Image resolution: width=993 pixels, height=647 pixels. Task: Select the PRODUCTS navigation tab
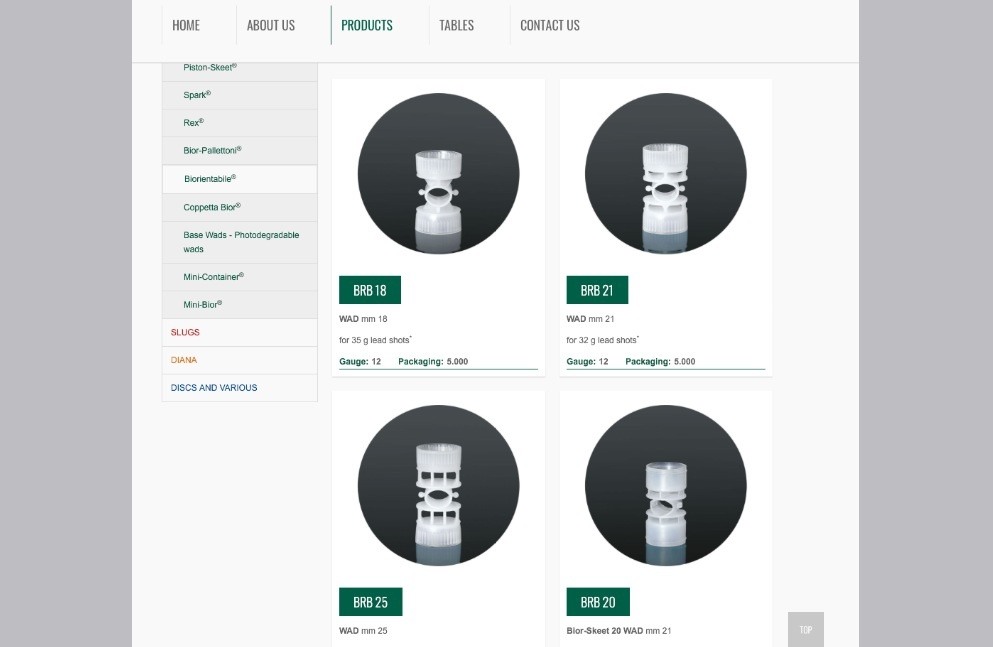[367, 25]
